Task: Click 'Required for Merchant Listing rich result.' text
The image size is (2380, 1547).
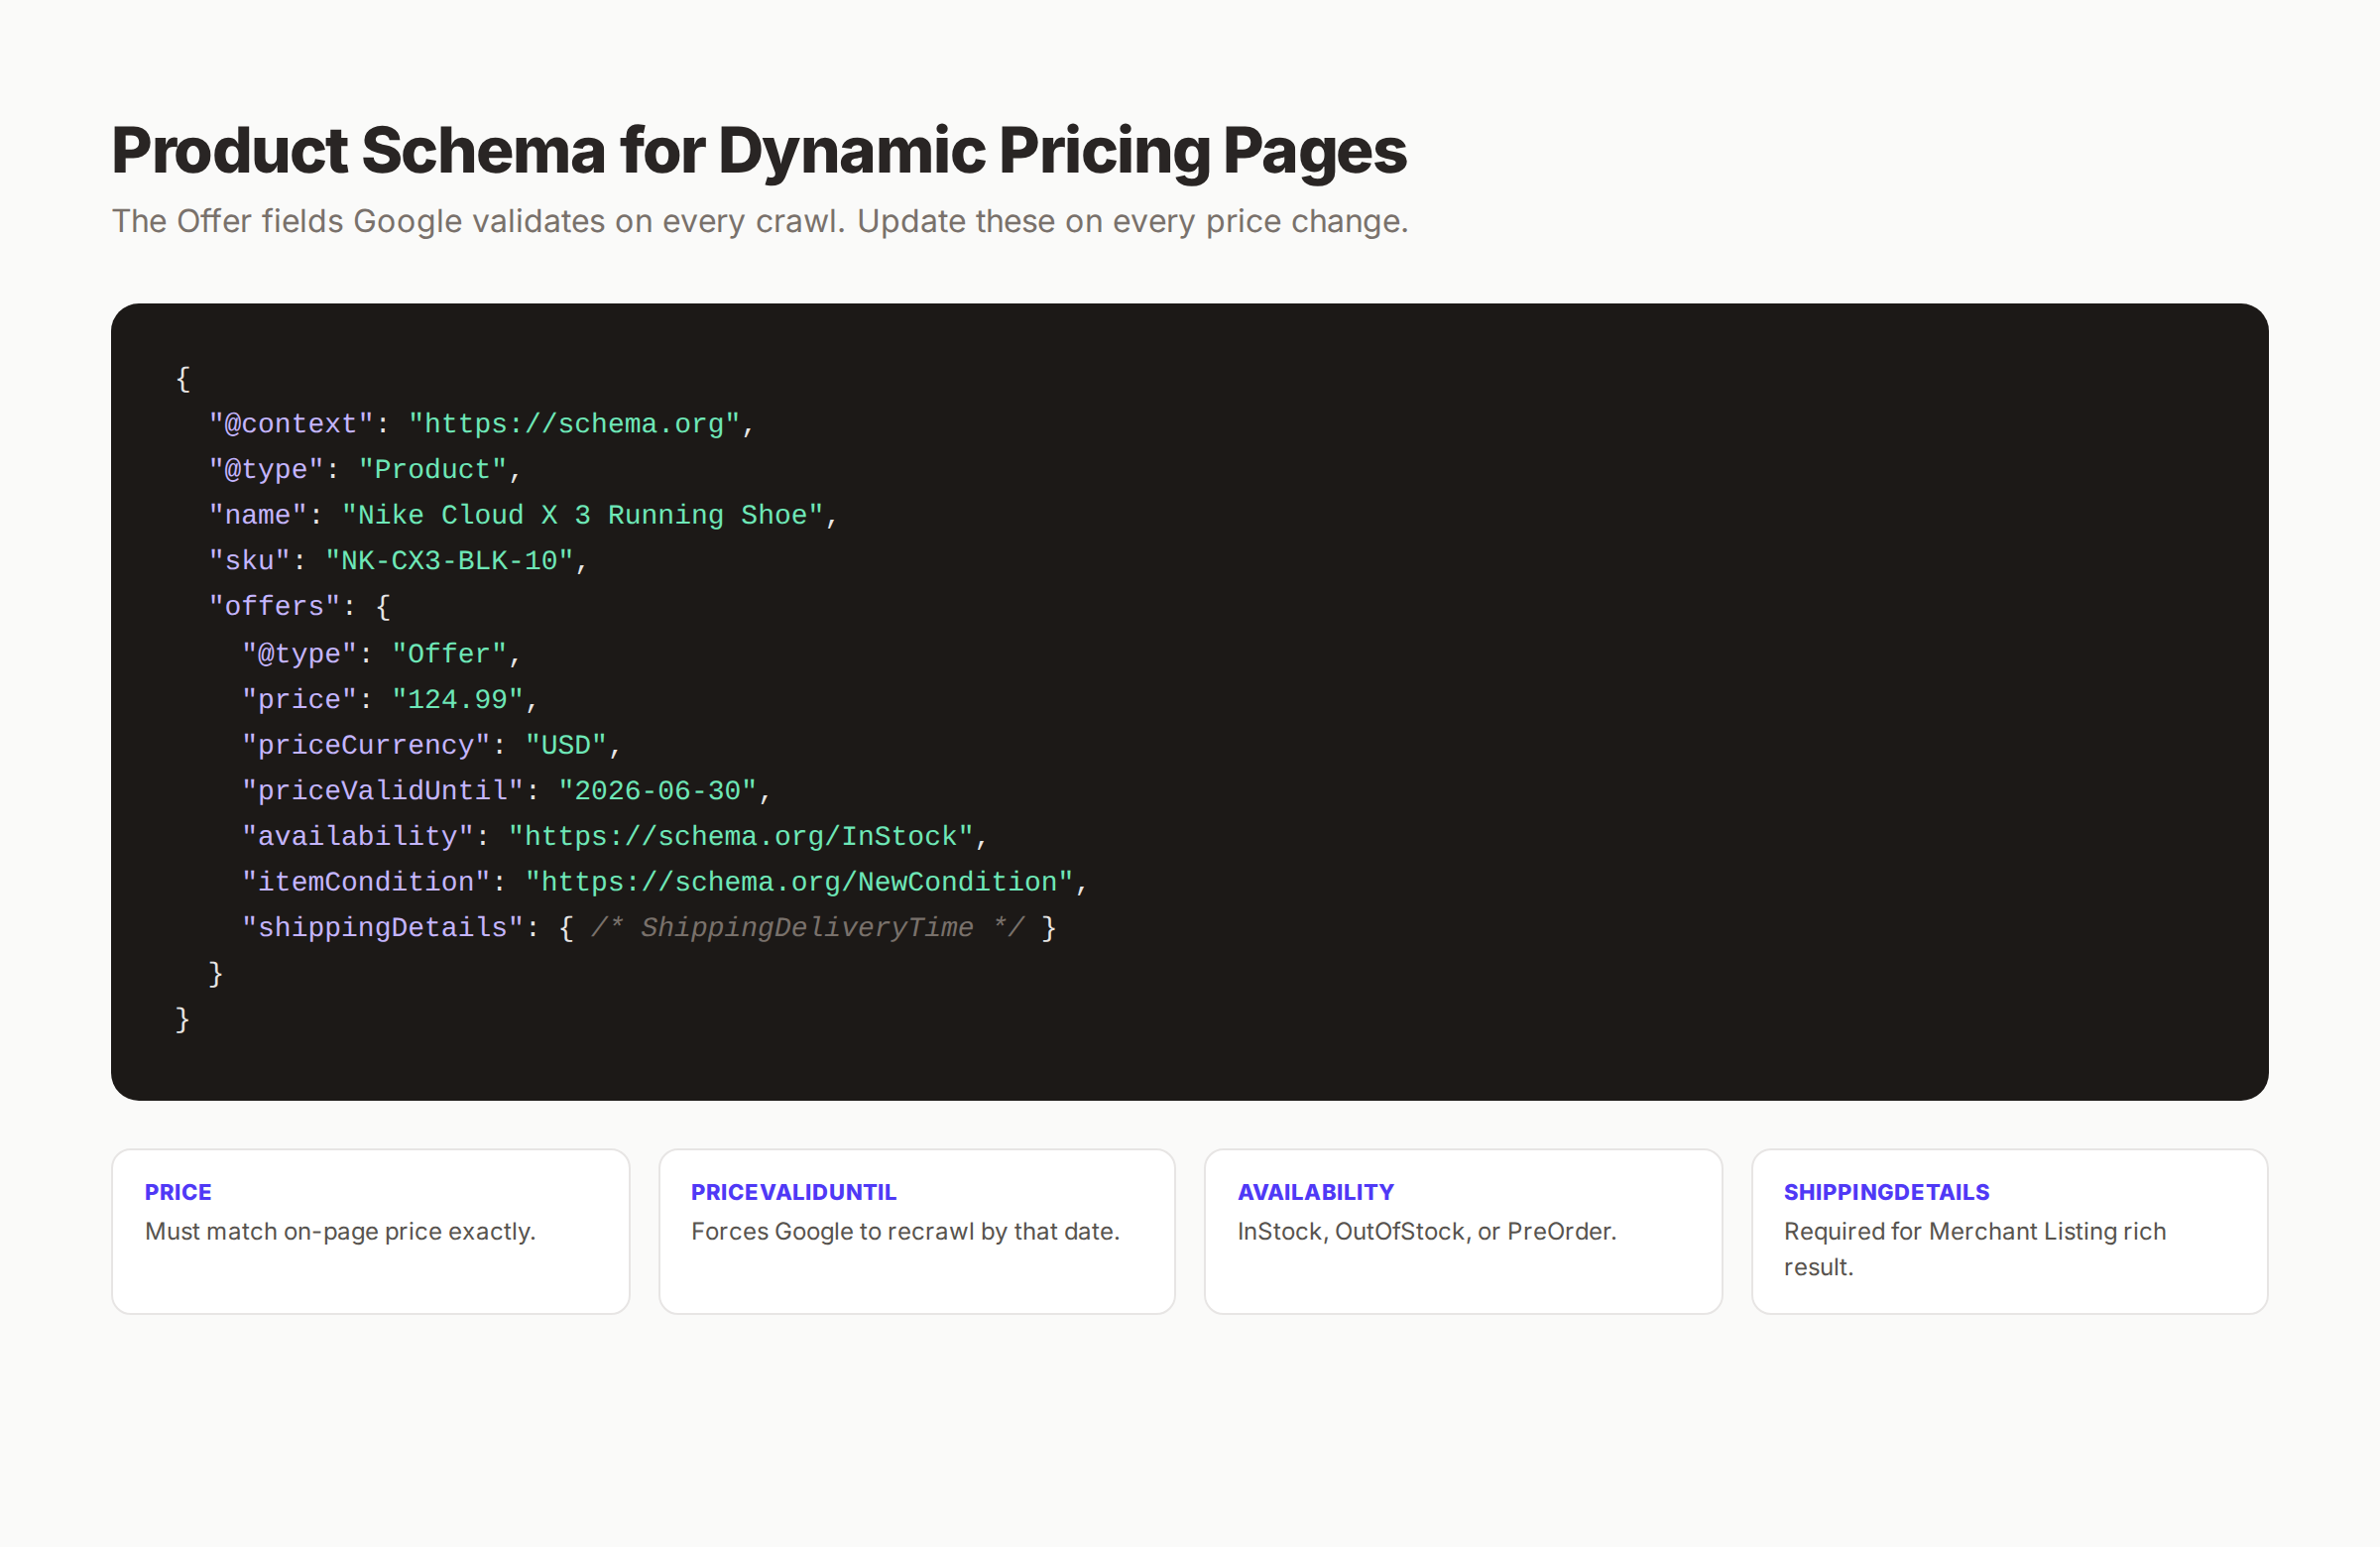Action: (x=1974, y=1249)
